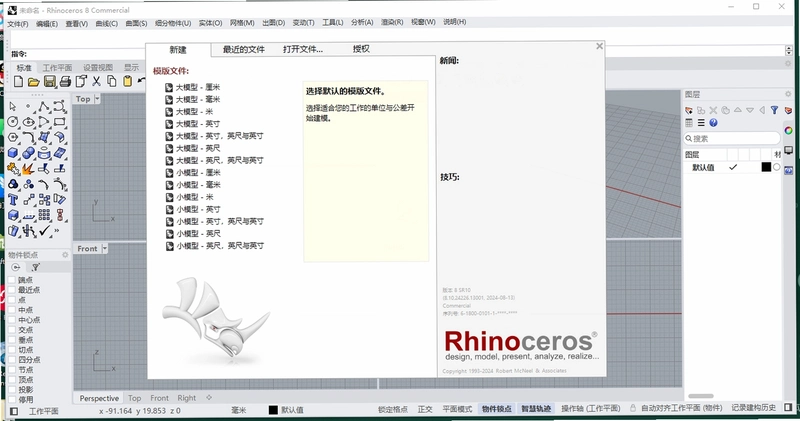Enable the 中点 object snap checkbox
Viewport: 800px width, 421px height.
tap(12, 310)
